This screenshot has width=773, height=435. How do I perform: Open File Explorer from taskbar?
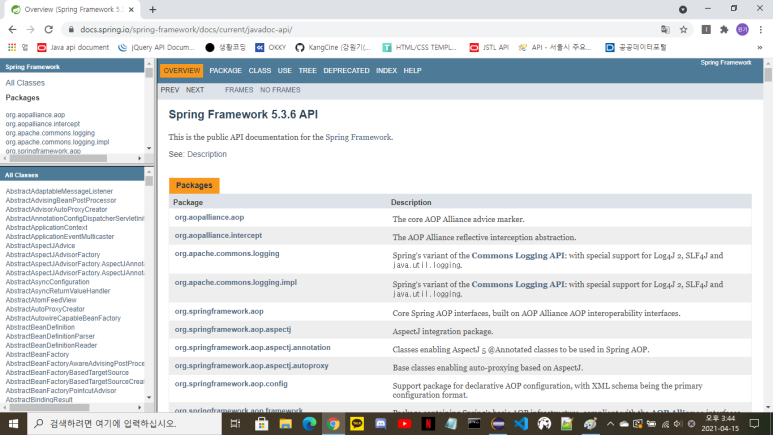tap(285, 424)
